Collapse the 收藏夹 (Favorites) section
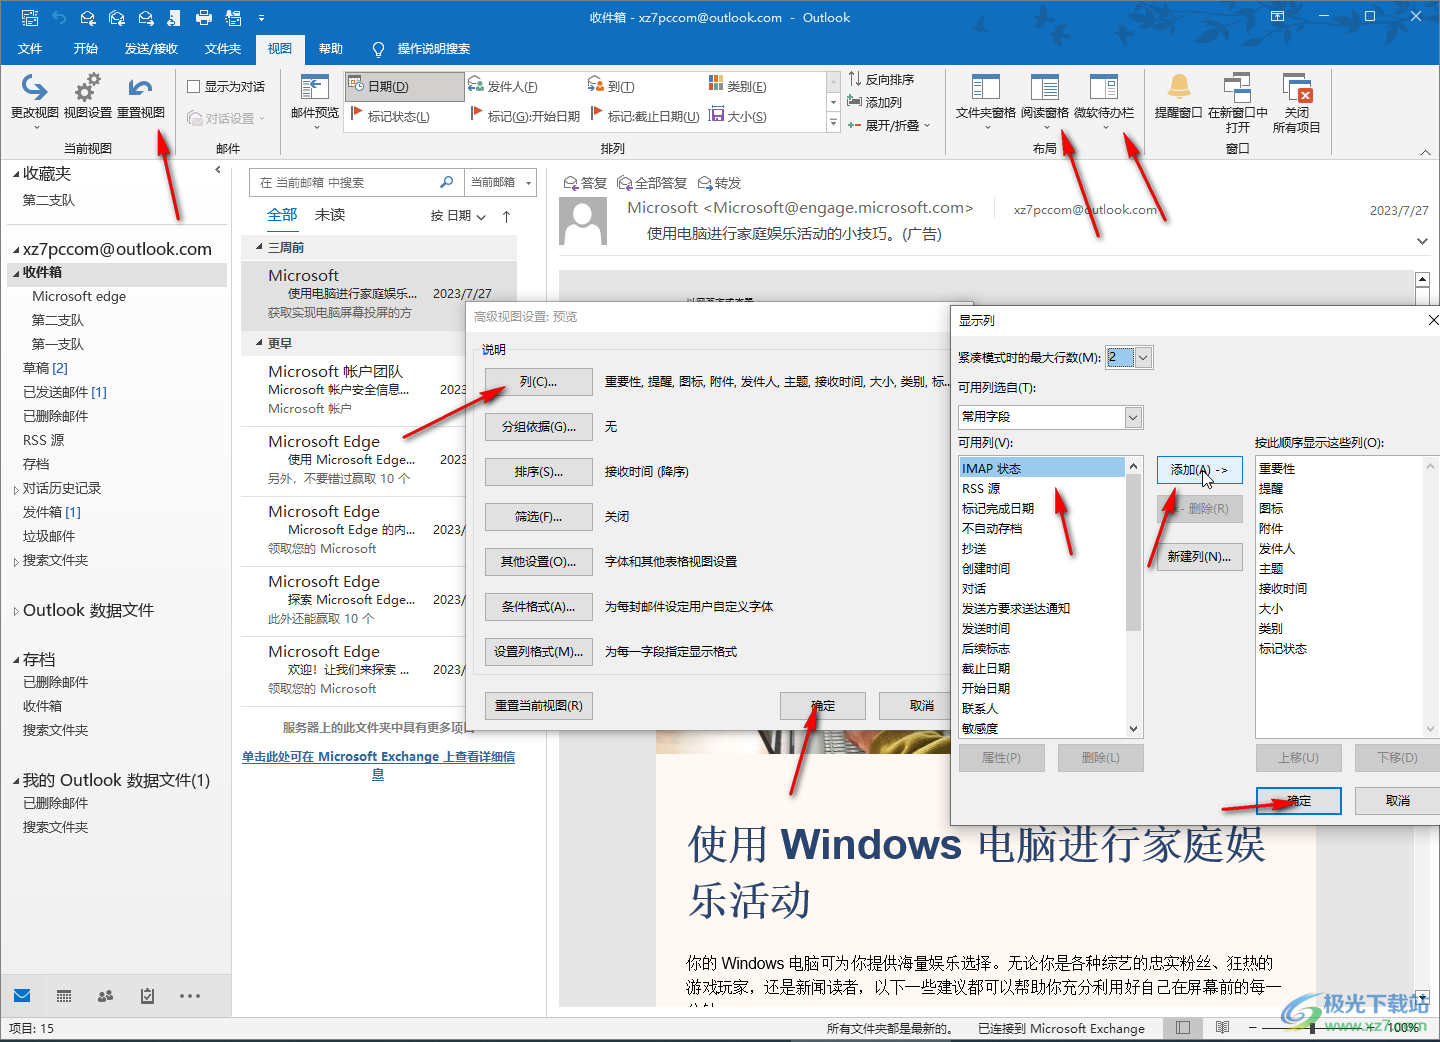 (16, 175)
